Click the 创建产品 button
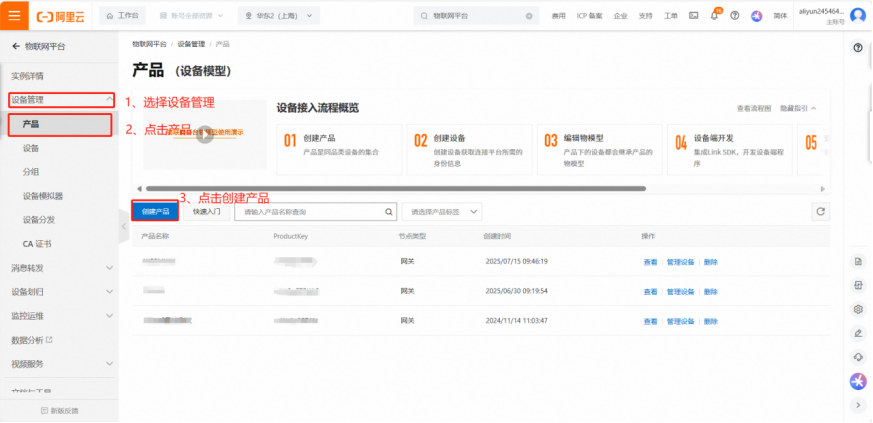Screen dimensions: 873x423 (x=155, y=211)
